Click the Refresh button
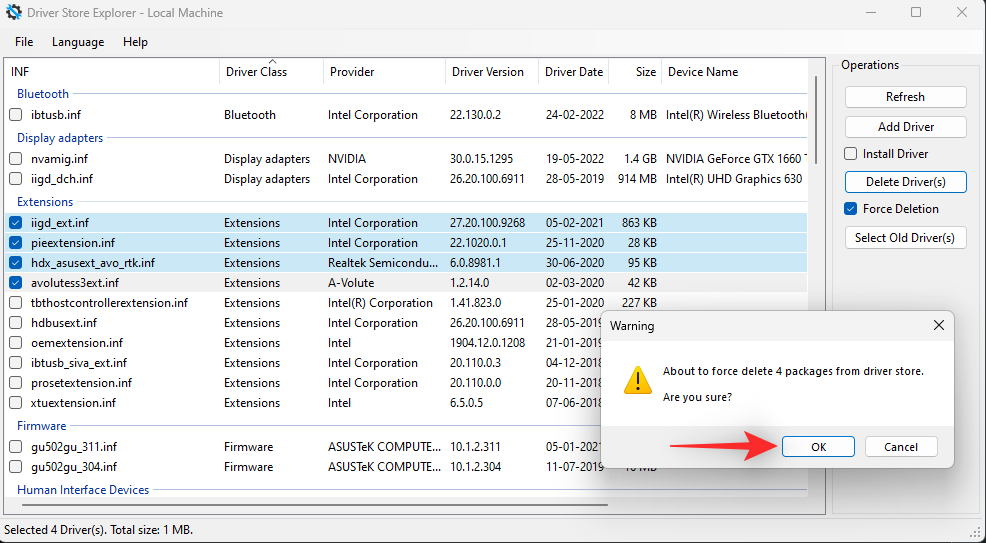 click(x=906, y=97)
